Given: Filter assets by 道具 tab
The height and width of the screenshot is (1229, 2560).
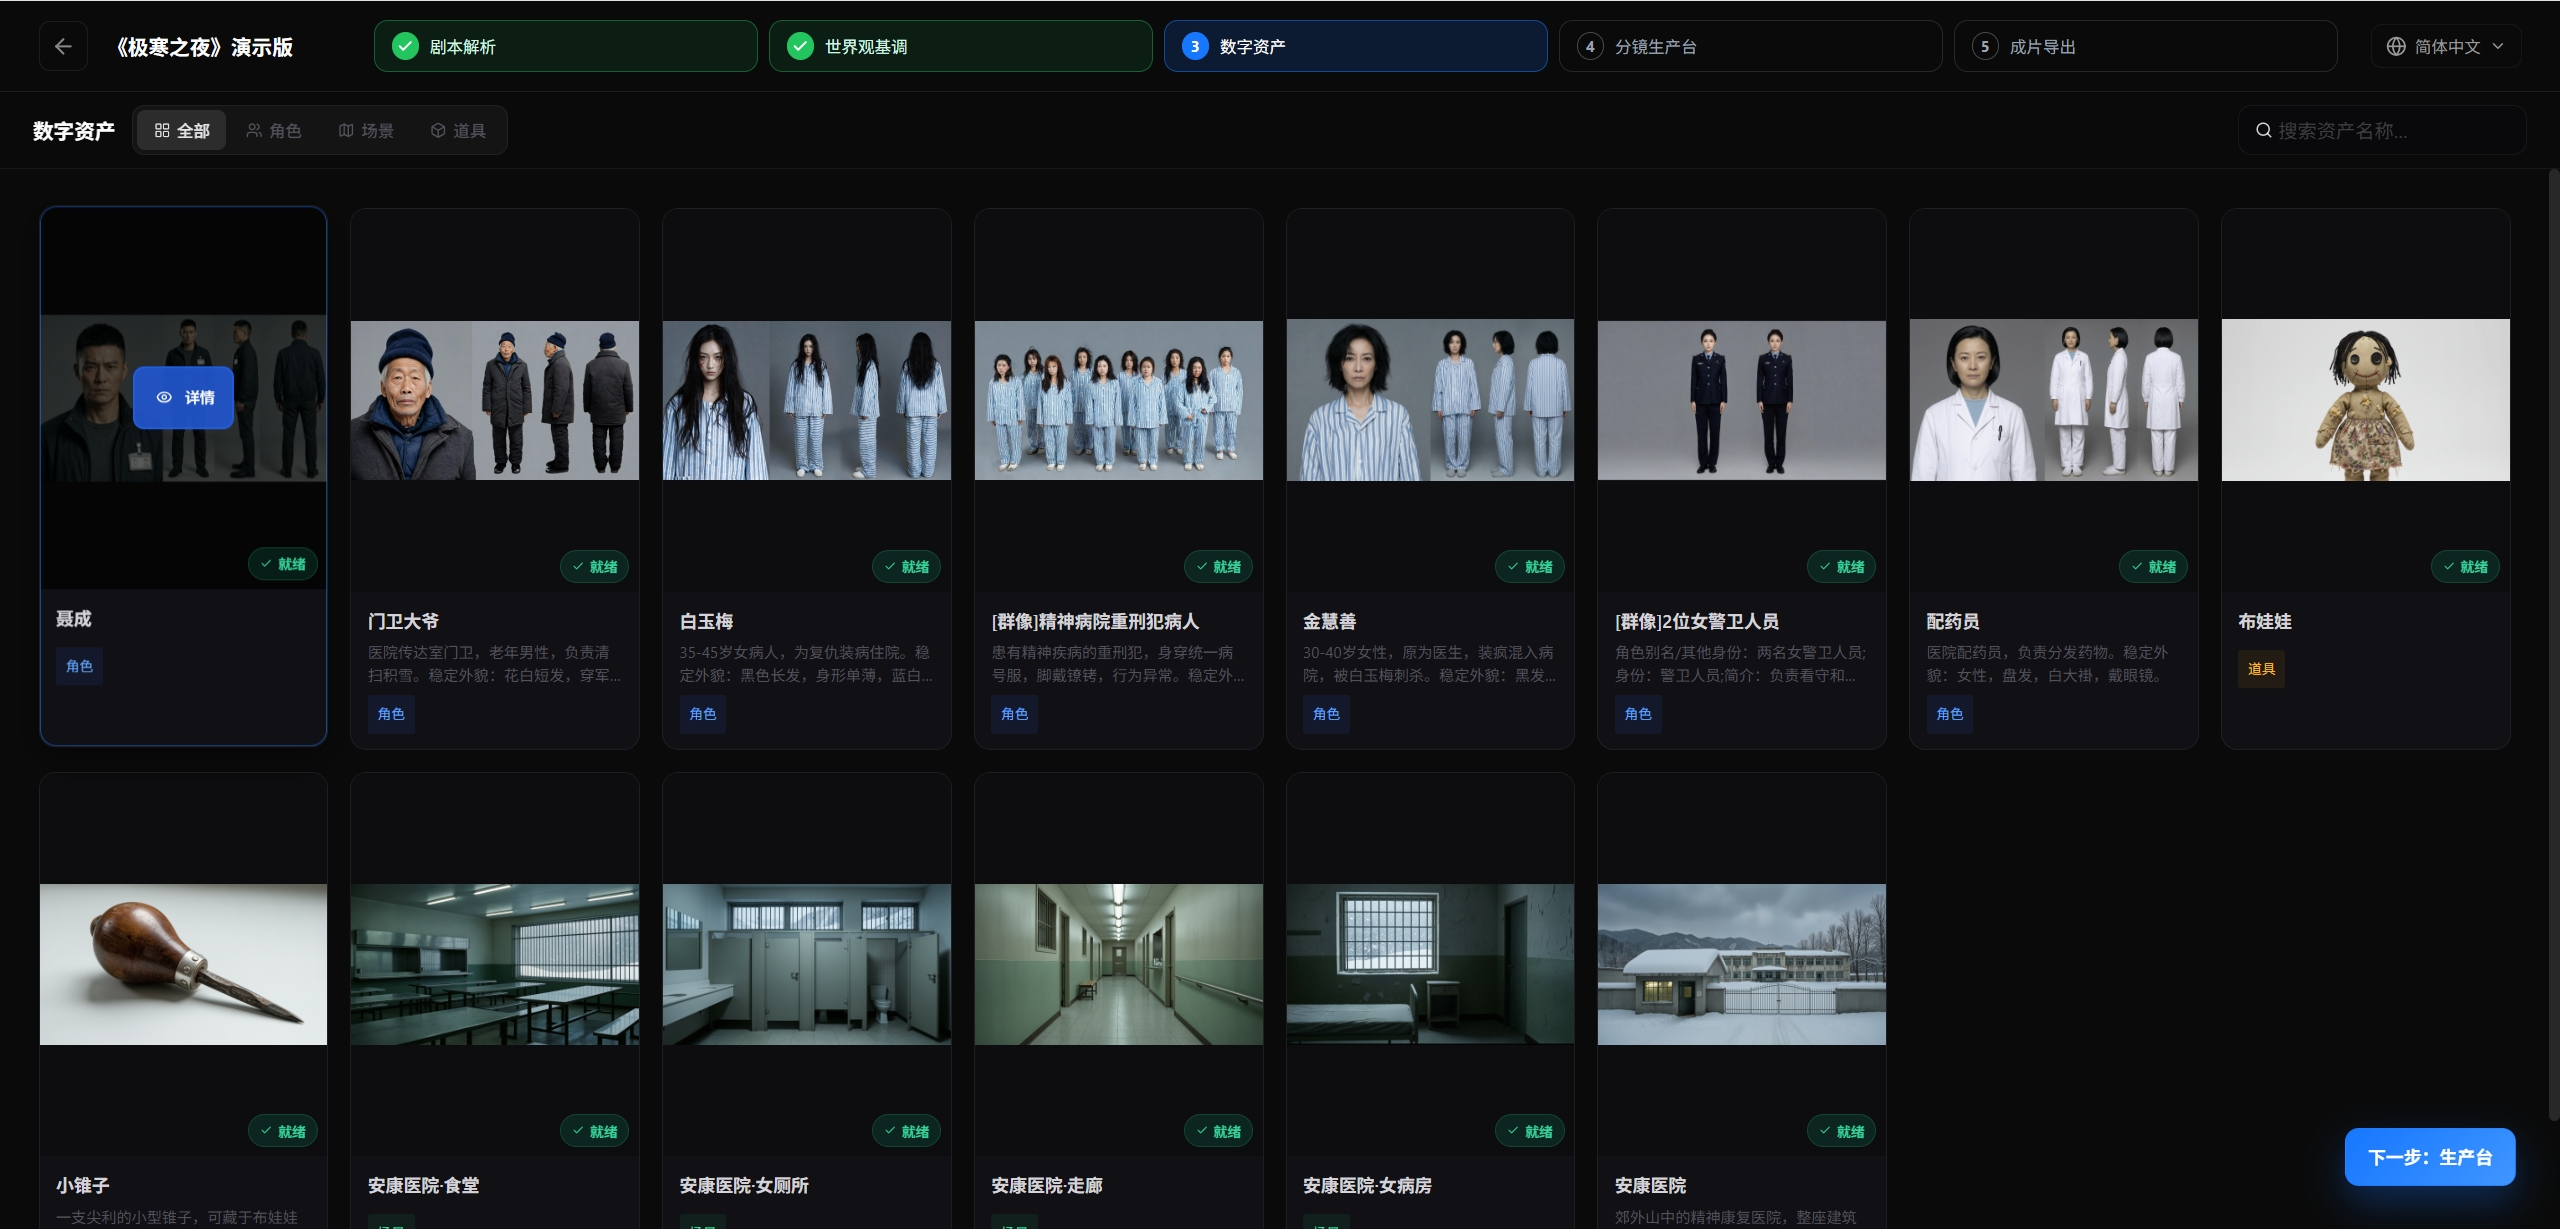Looking at the screenshot, I should (x=458, y=130).
